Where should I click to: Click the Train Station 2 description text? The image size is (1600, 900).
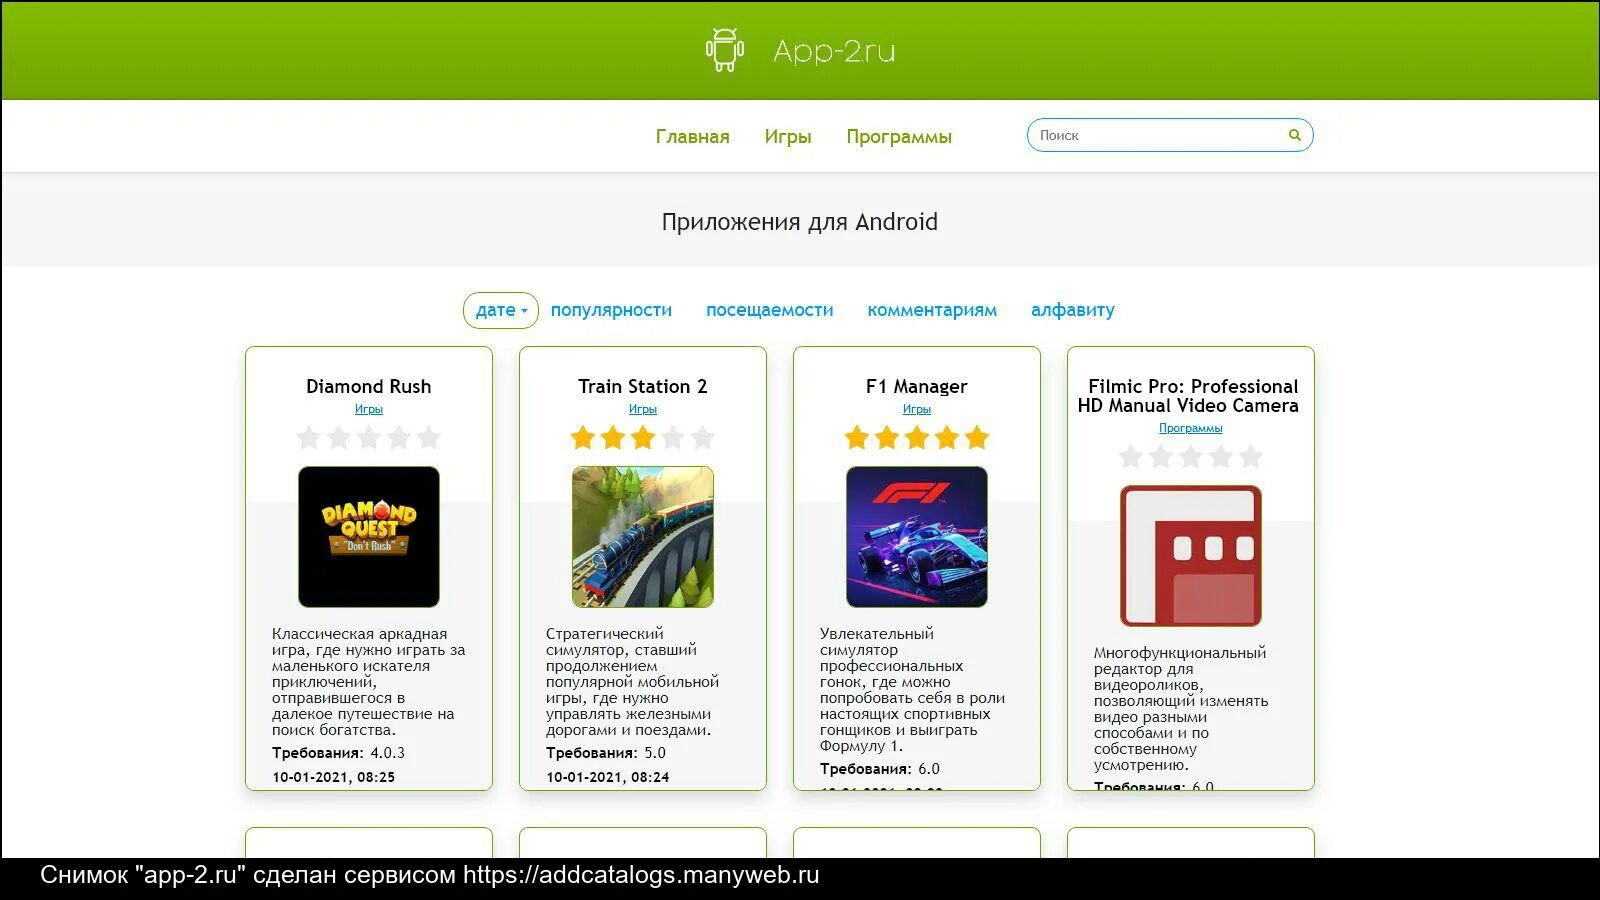(633, 682)
